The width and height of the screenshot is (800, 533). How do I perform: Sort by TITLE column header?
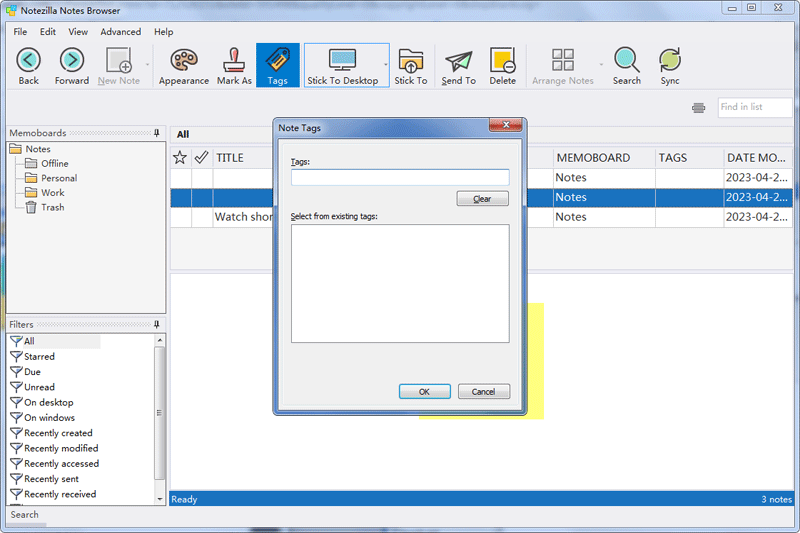click(230, 158)
